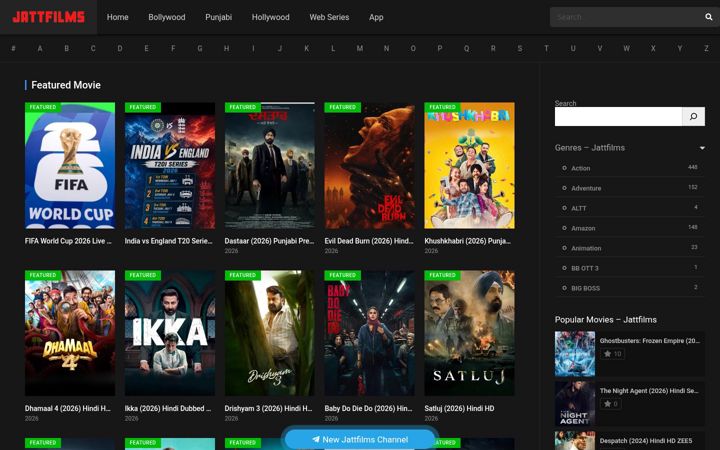Filter titles by letter Z
This screenshot has height=450, width=720.
click(706, 48)
